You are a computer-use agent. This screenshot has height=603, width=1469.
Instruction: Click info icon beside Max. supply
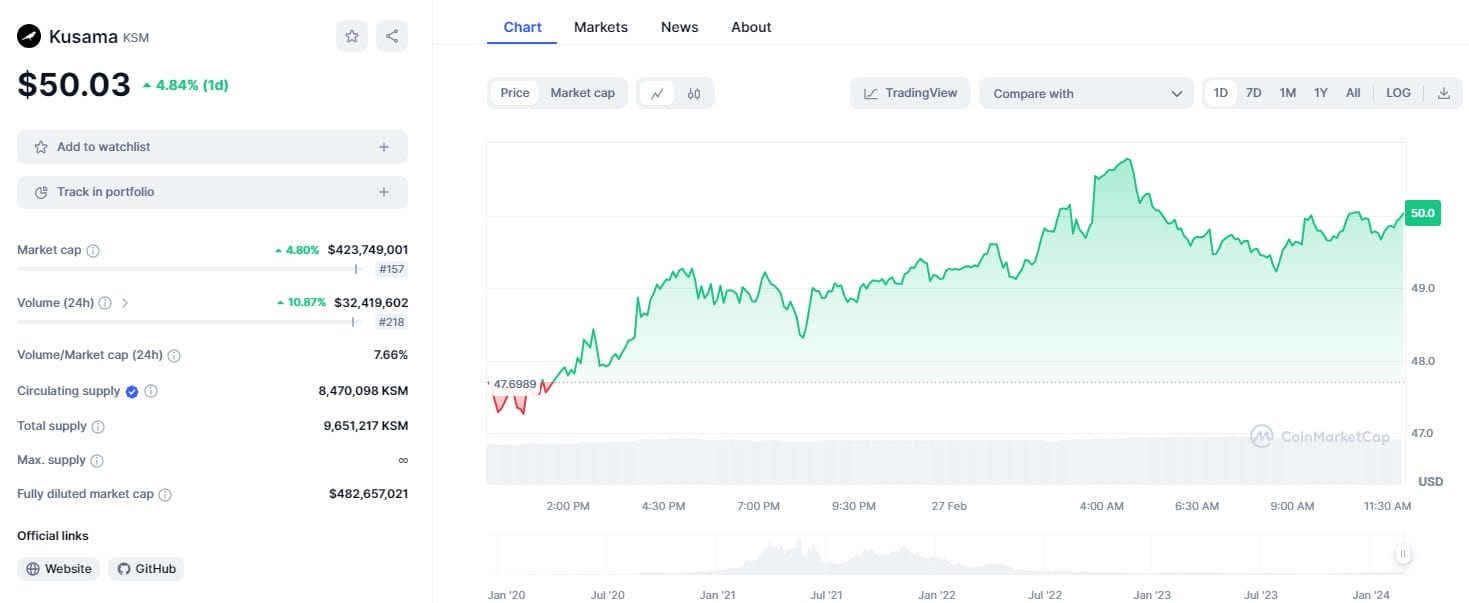pos(97,461)
